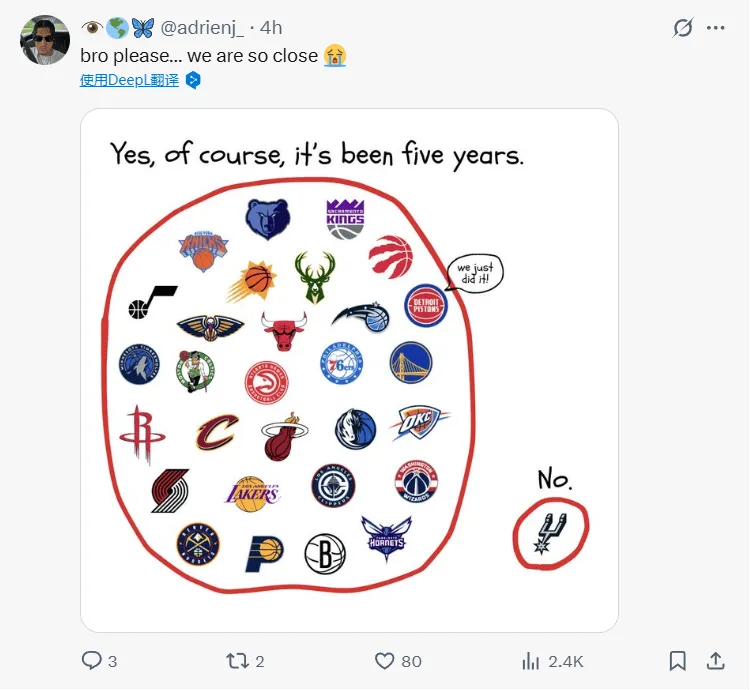The width and height of the screenshot is (750, 690).
Task: Click the Chicago Bulls logo
Action: [280, 330]
